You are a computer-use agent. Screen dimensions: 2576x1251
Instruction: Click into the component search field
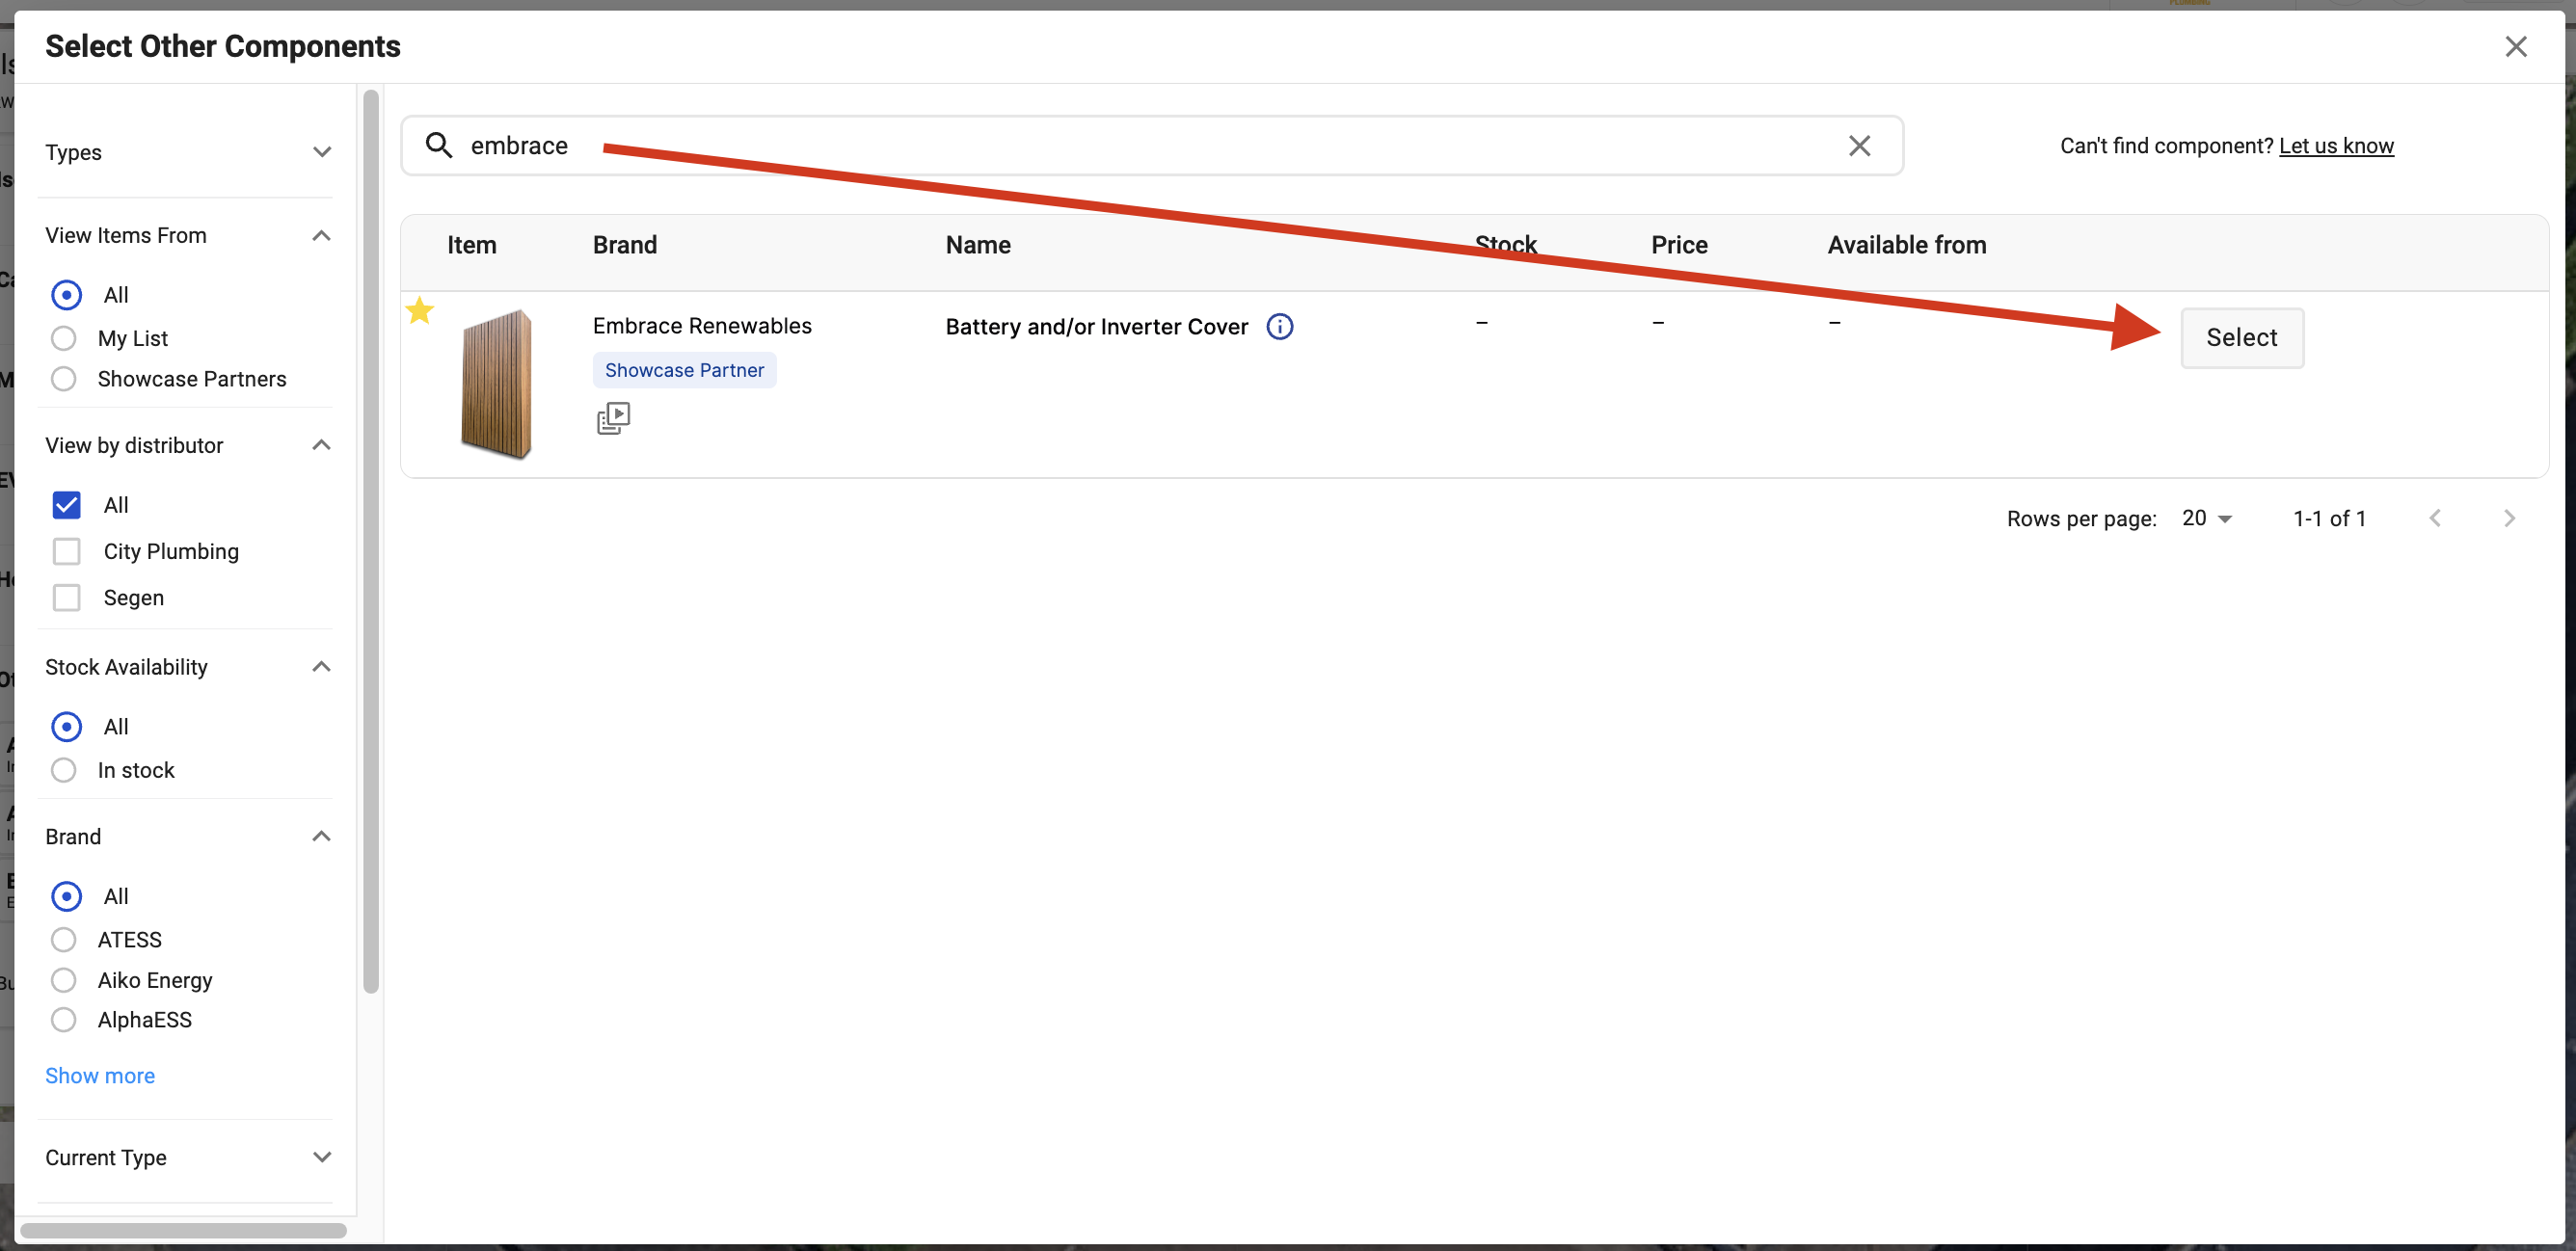pyautogui.click(x=1150, y=146)
